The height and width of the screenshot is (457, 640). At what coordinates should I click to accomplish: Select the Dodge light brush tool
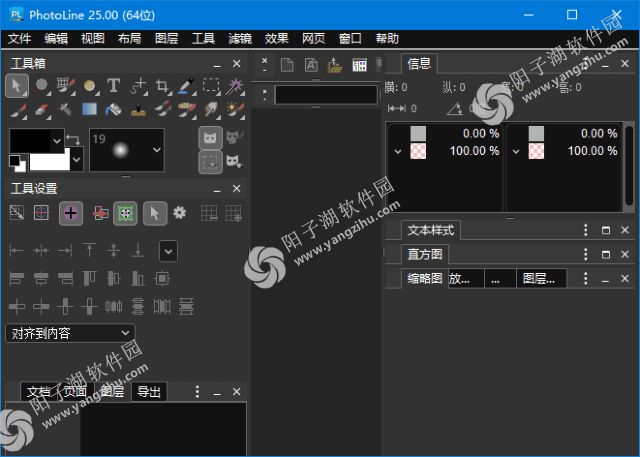point(236,110)
